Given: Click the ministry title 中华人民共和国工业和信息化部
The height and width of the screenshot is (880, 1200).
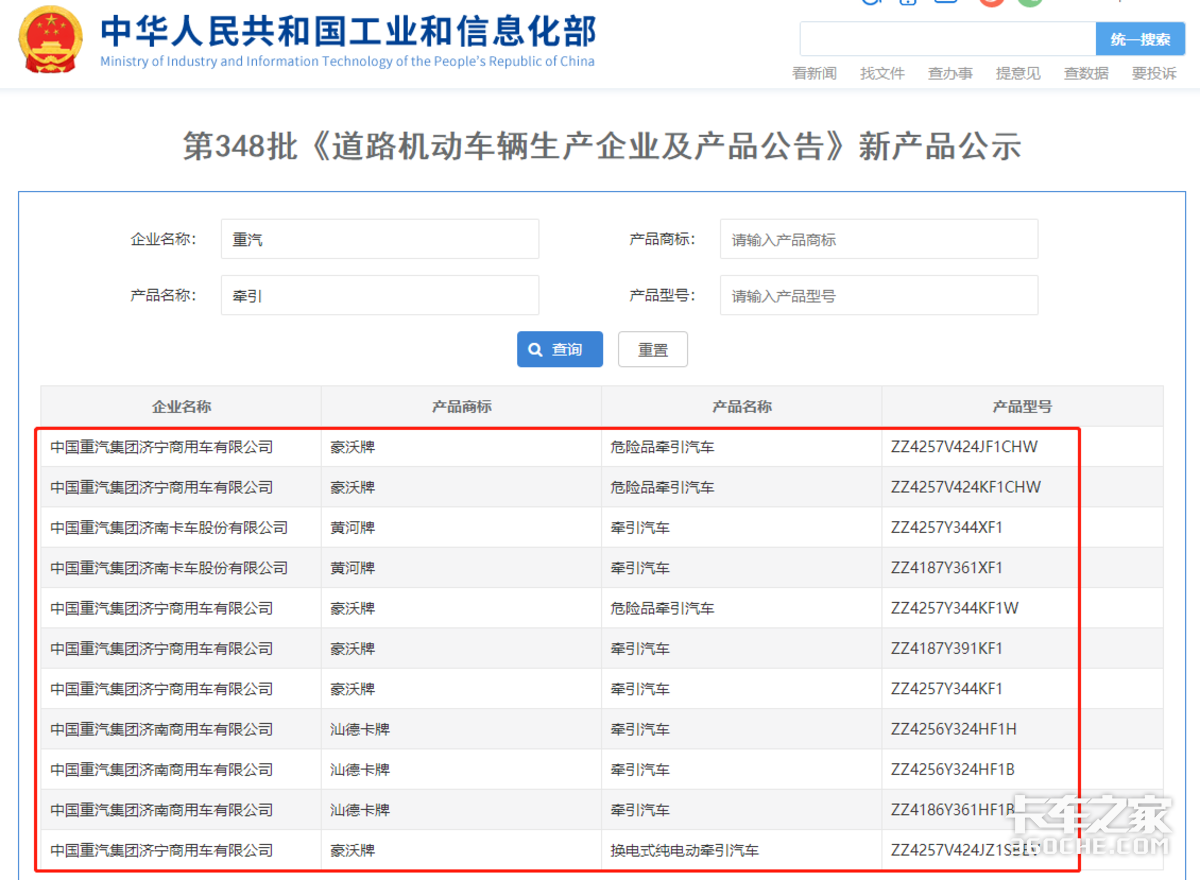Looking at the screenshot, I should (x=348, y=32).
